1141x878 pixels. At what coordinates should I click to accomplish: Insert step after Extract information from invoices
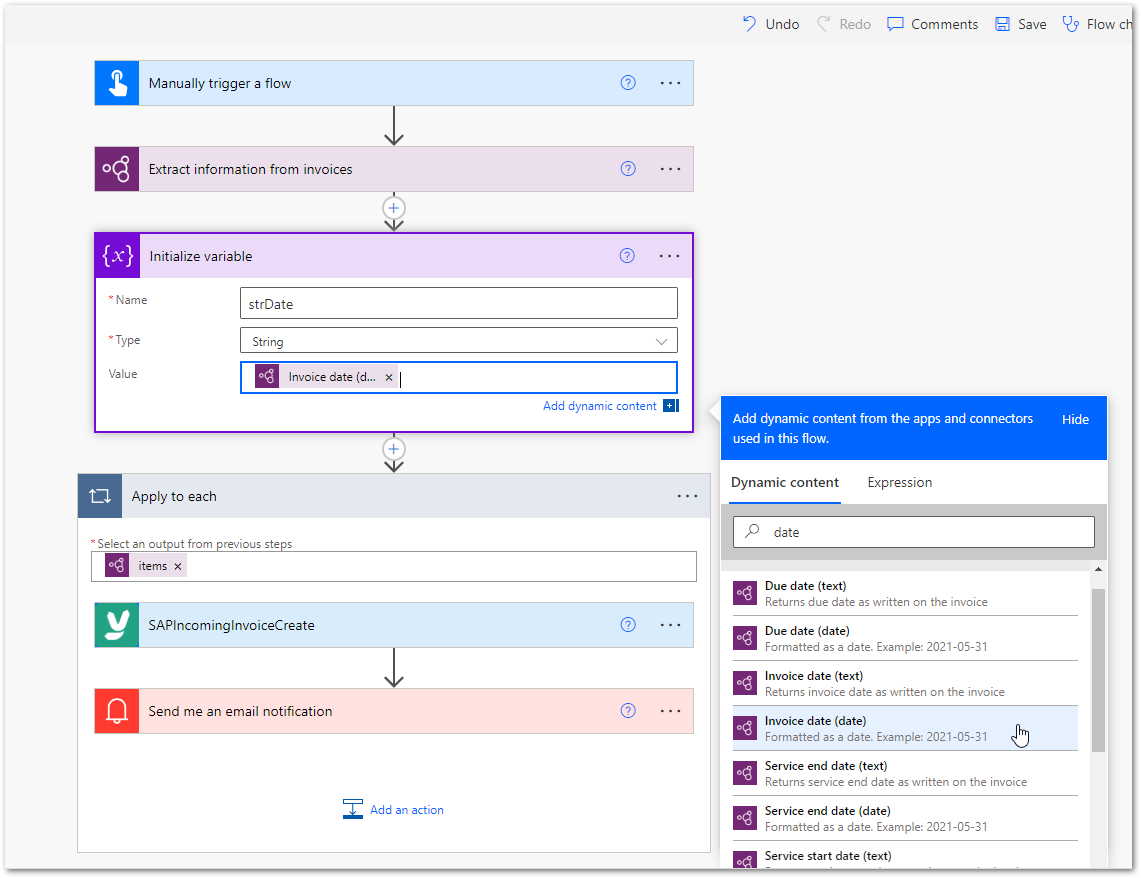(x=394, y=208)
